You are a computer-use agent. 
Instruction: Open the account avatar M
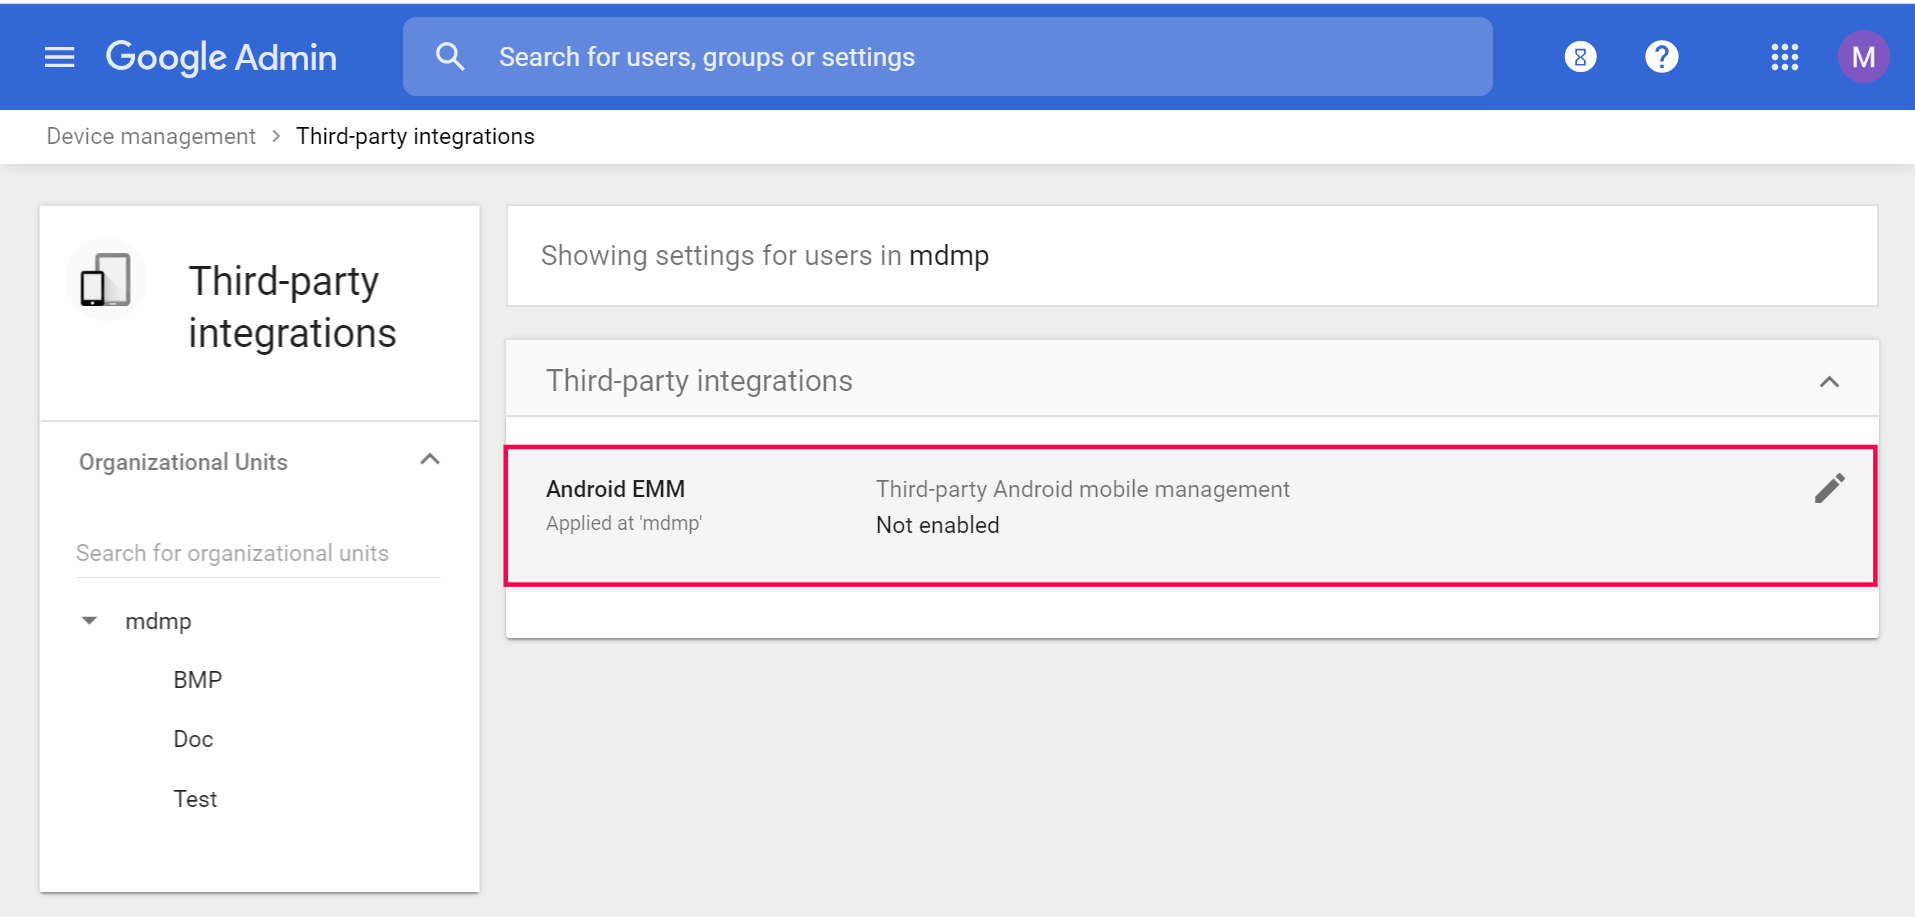[1862, 57]
